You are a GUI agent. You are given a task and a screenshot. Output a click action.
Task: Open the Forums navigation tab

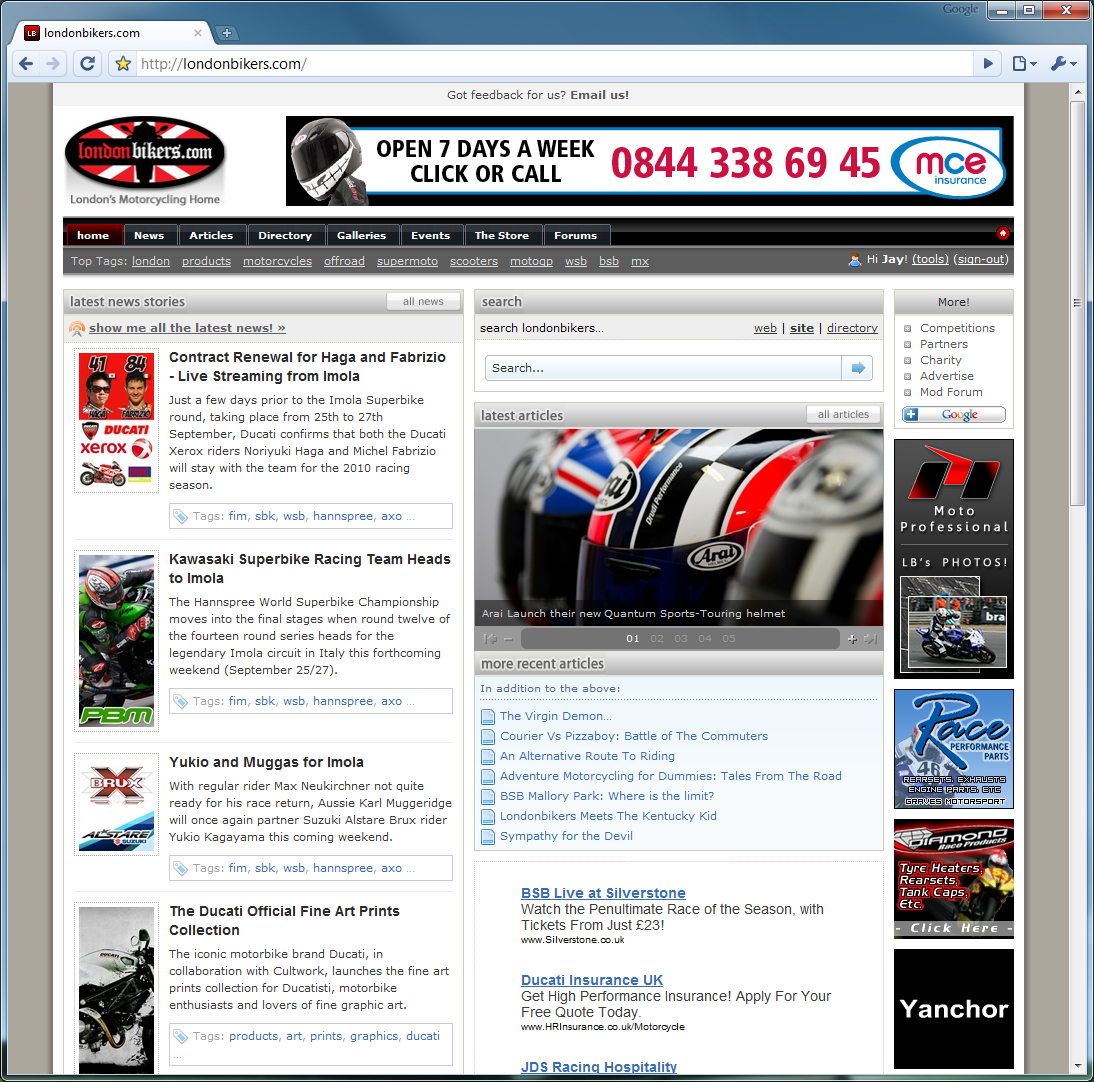pyautogui.click(x=575, y=236)
